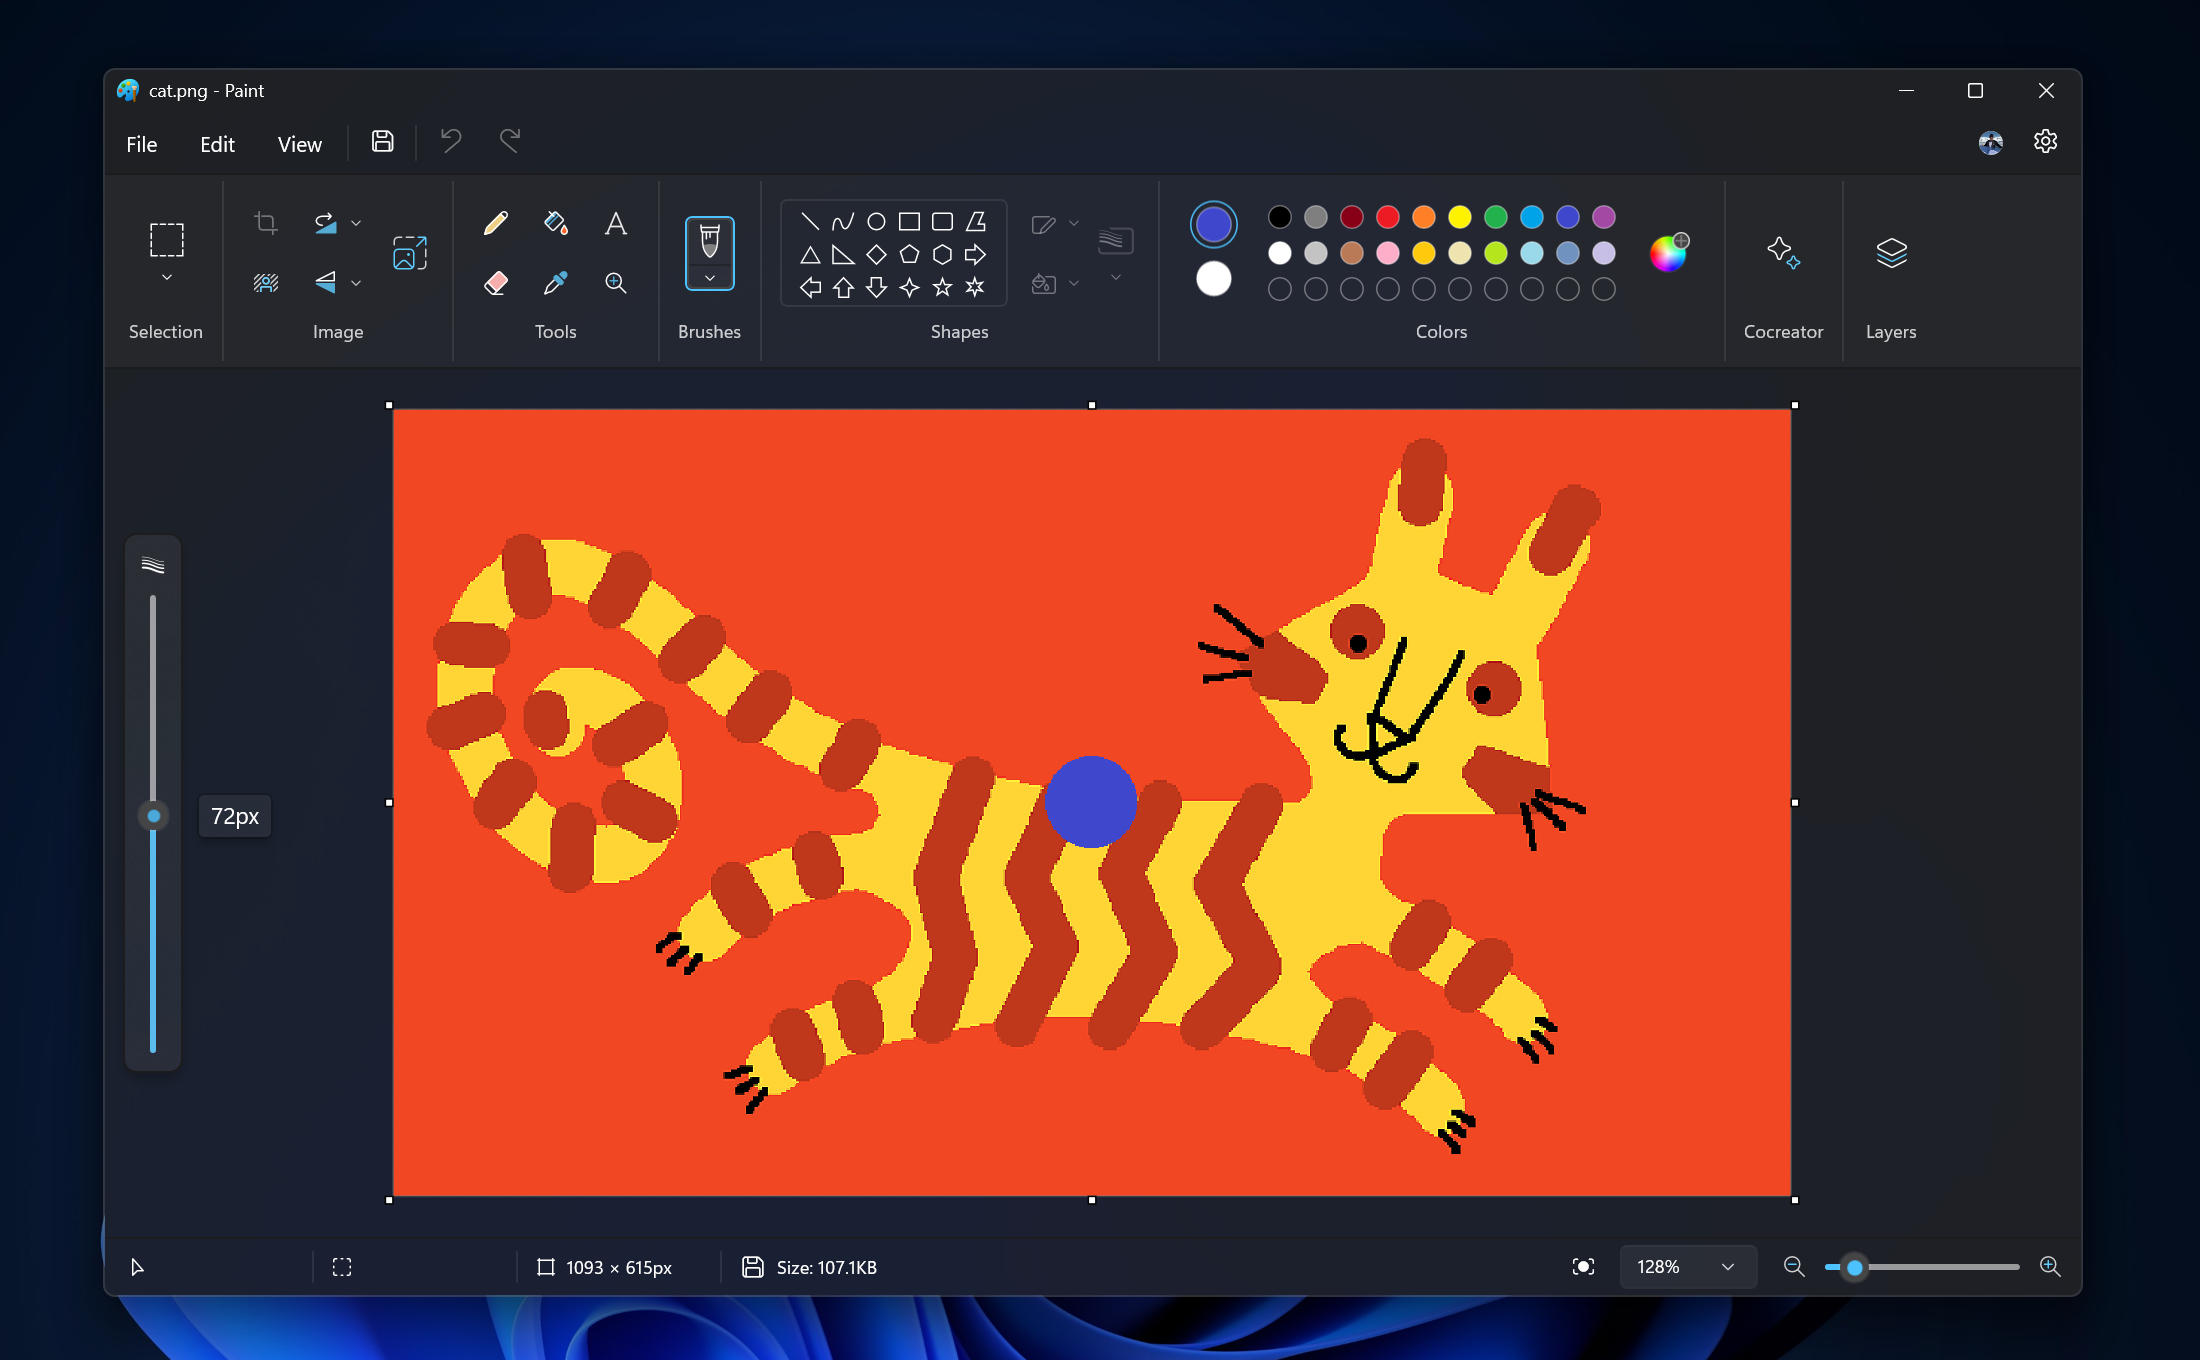The image size is (2200, 1360).
Task: Select the Fill (bucket) tool
Action: coord(555,222)
